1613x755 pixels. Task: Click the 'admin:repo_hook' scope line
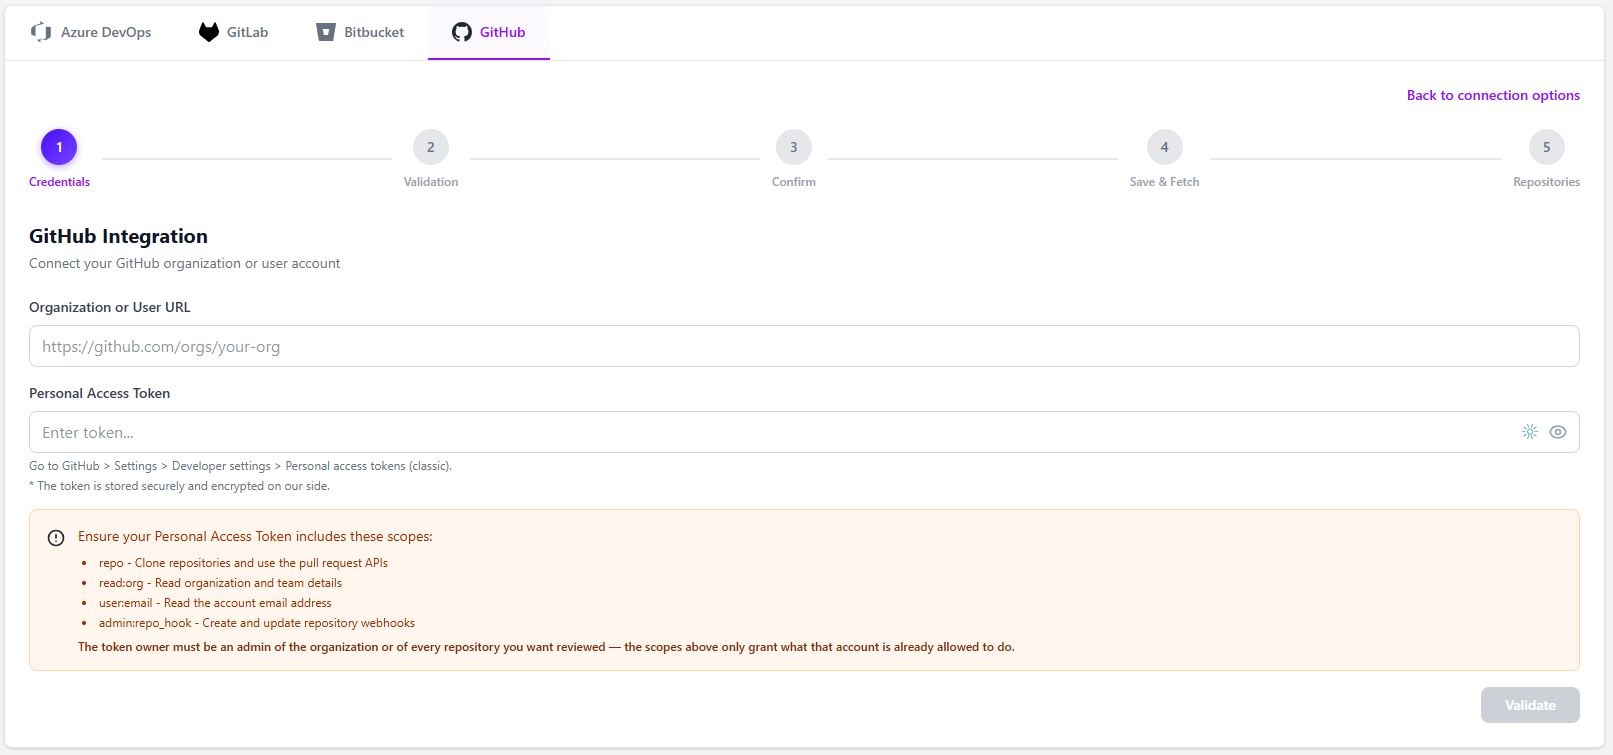pos(256,623)
